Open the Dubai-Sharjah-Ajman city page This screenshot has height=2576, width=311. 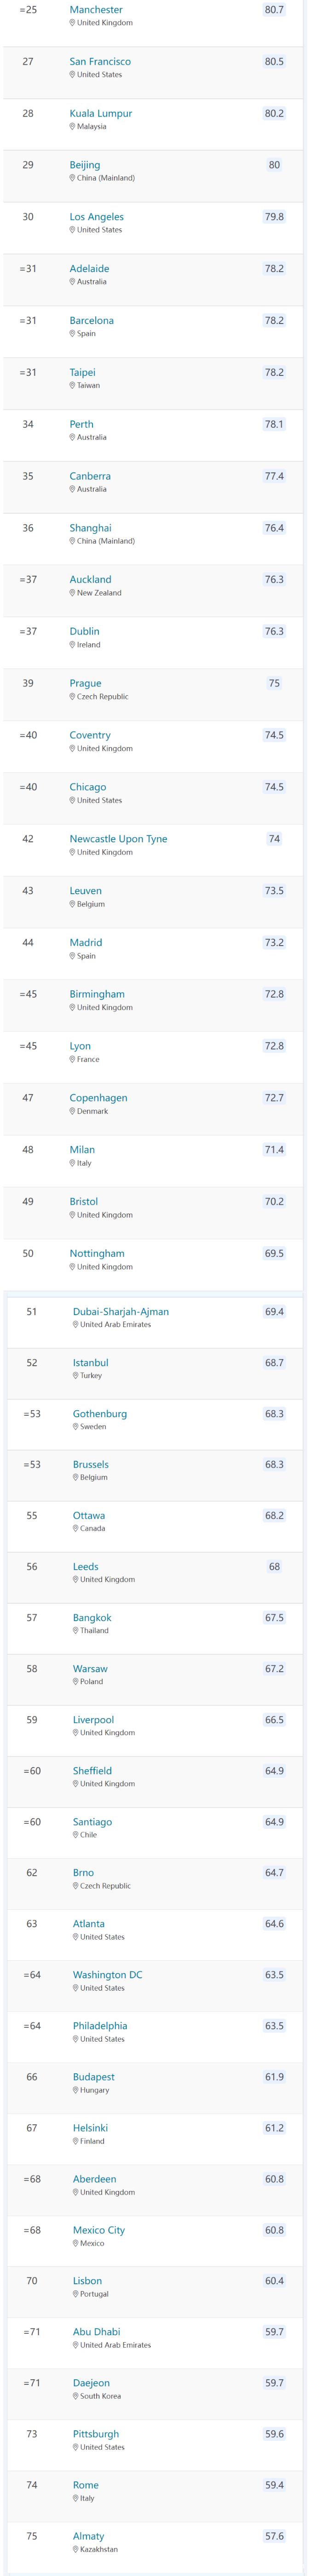coord(121,1312)
